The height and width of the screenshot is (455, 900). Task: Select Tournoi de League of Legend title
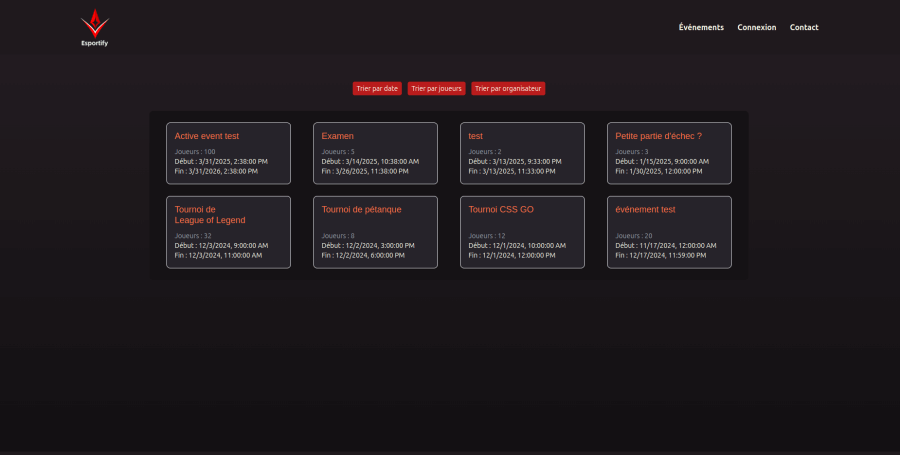coord(210,215)
